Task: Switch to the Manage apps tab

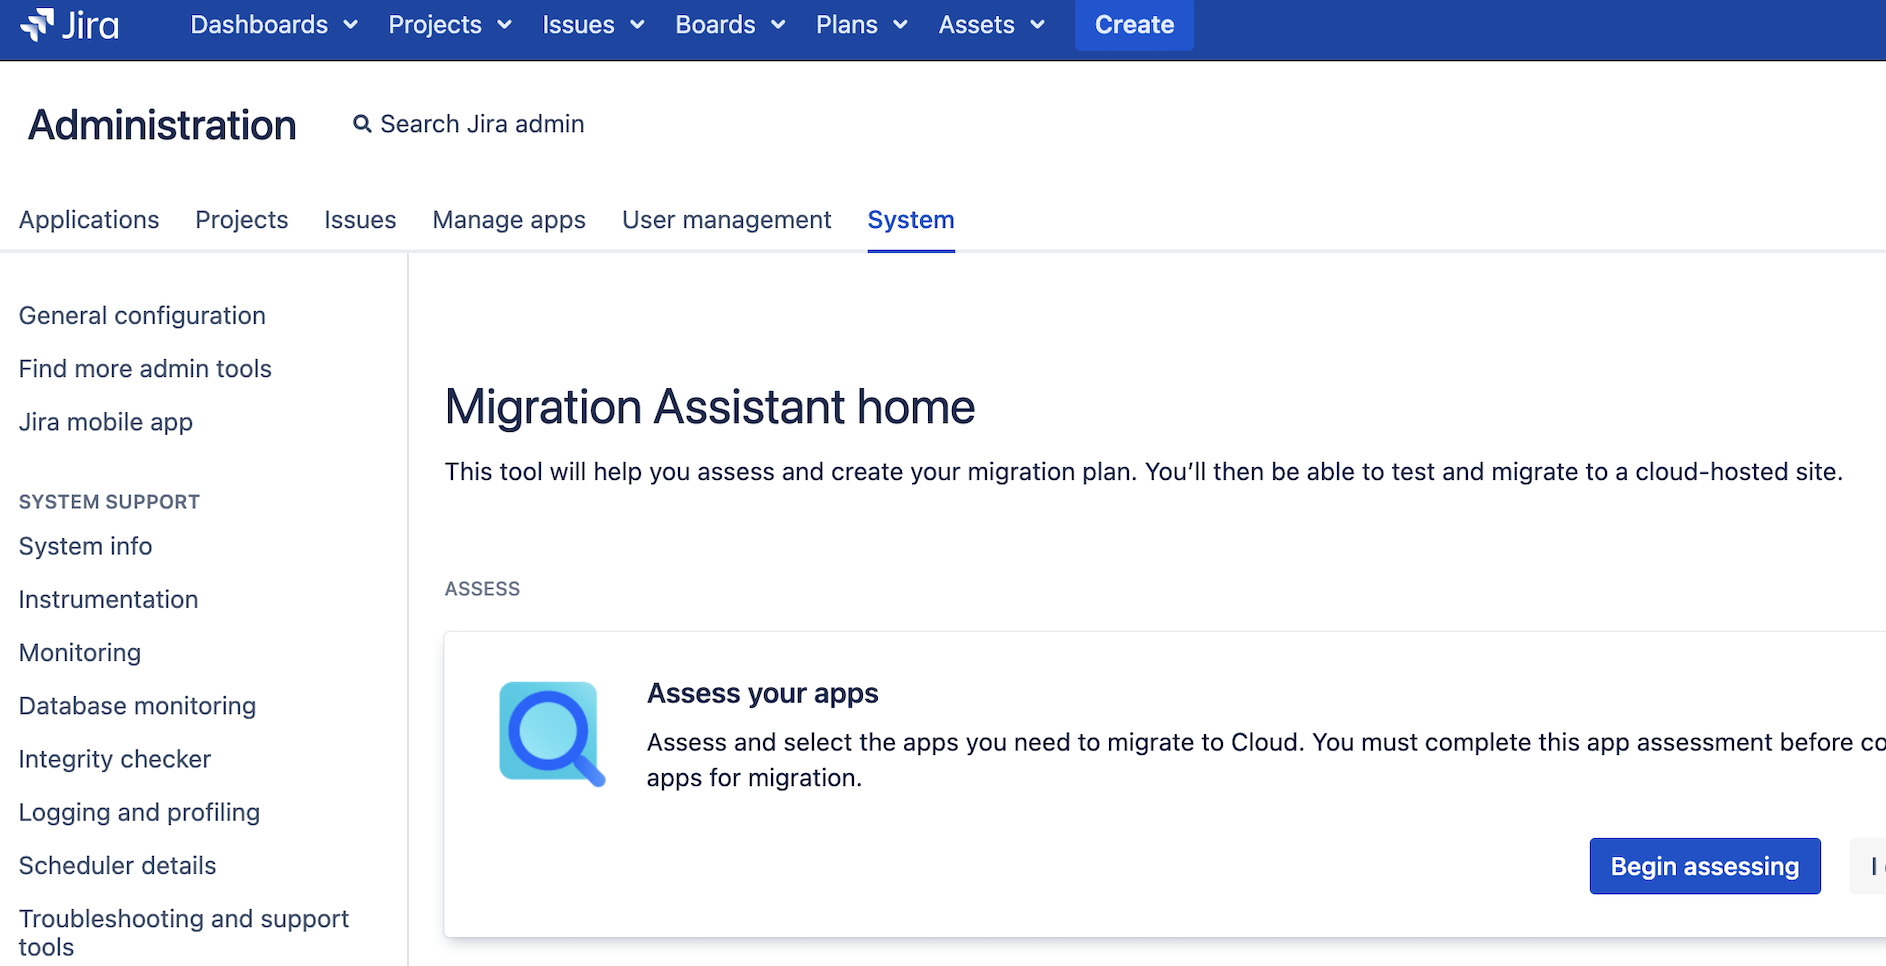Action: coord(509,220)
